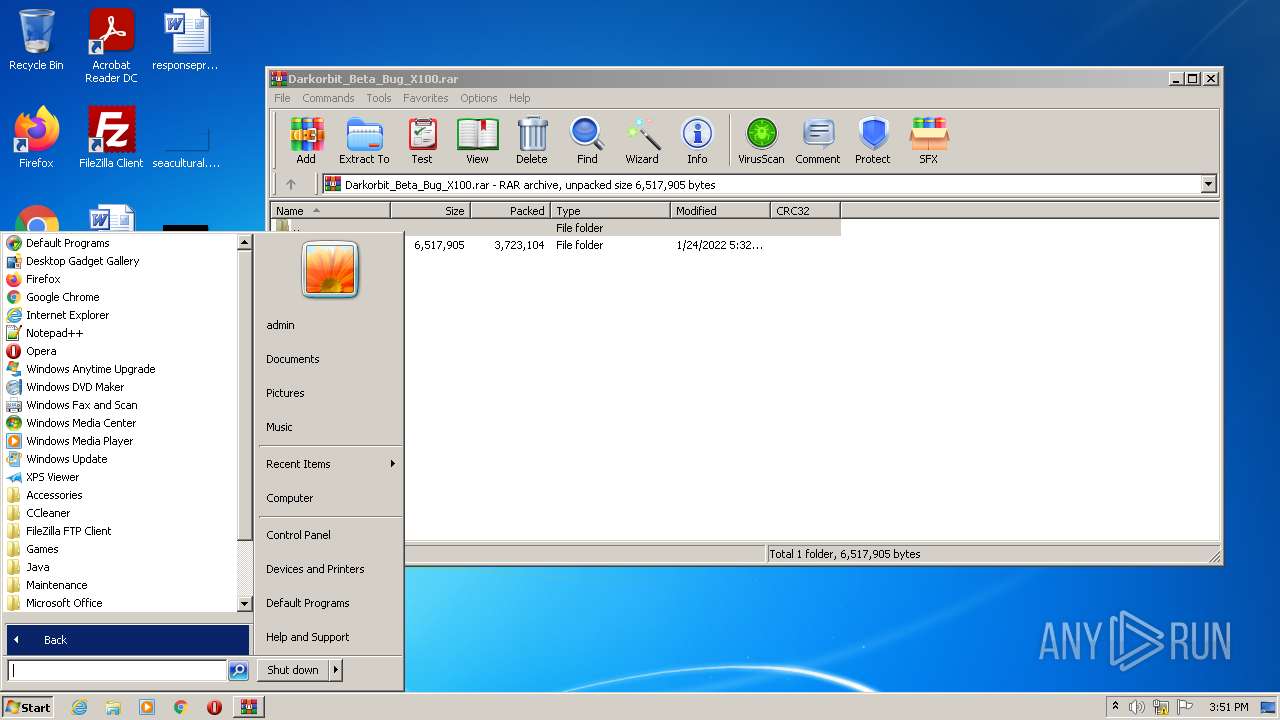The image size is (1280, 720).
Task: Expand the Java program folder
Action: [37, 567]
